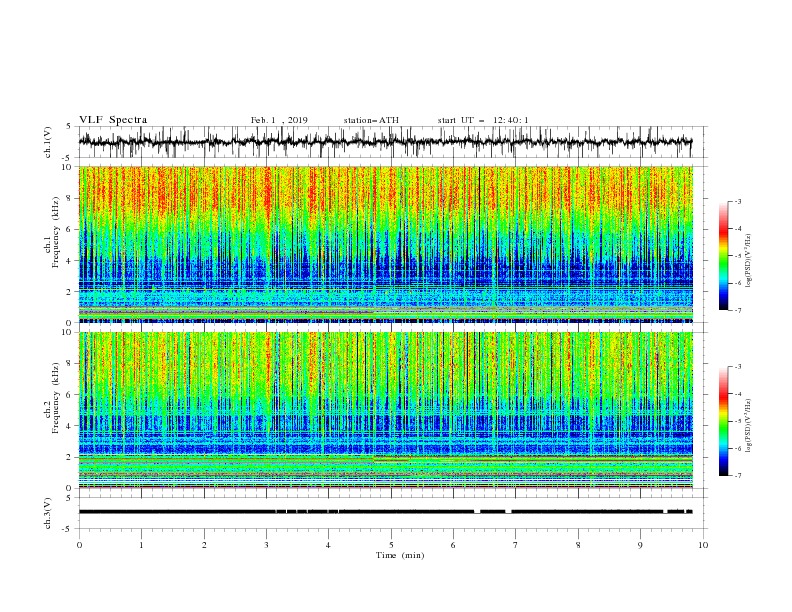Click the "-3" tick on upper color bar
Image resolution: width=792 pixels, height=612 pixels.
coord(737,201)
